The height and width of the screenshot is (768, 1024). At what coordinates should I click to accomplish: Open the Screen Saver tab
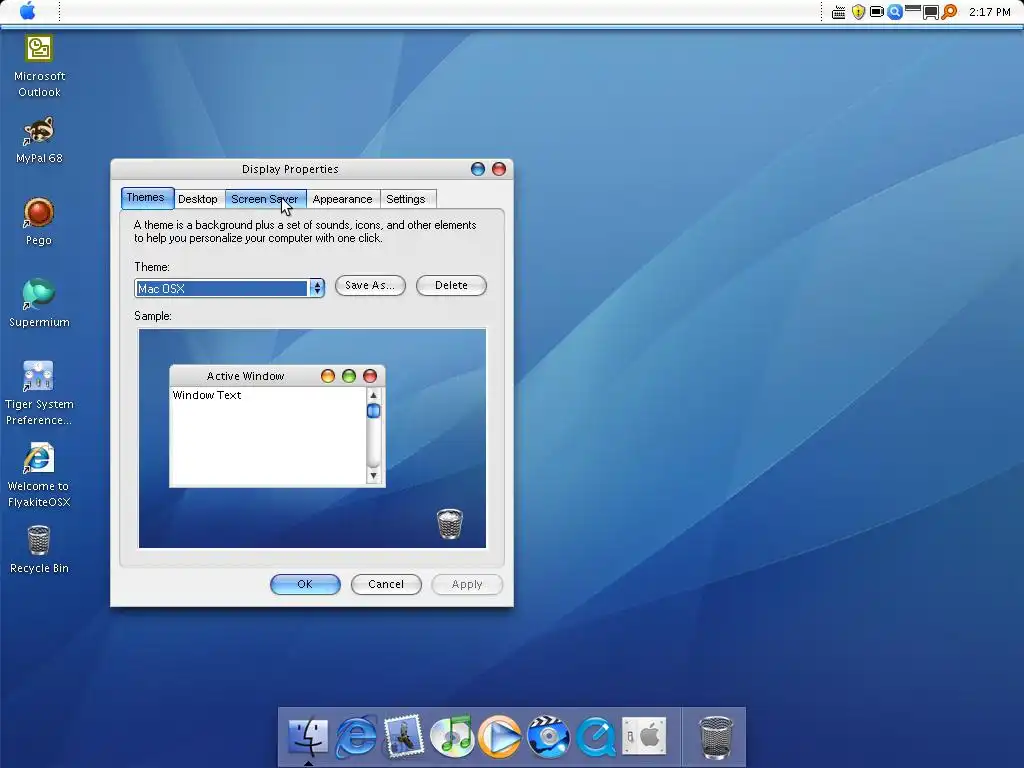tap(265, 199)
